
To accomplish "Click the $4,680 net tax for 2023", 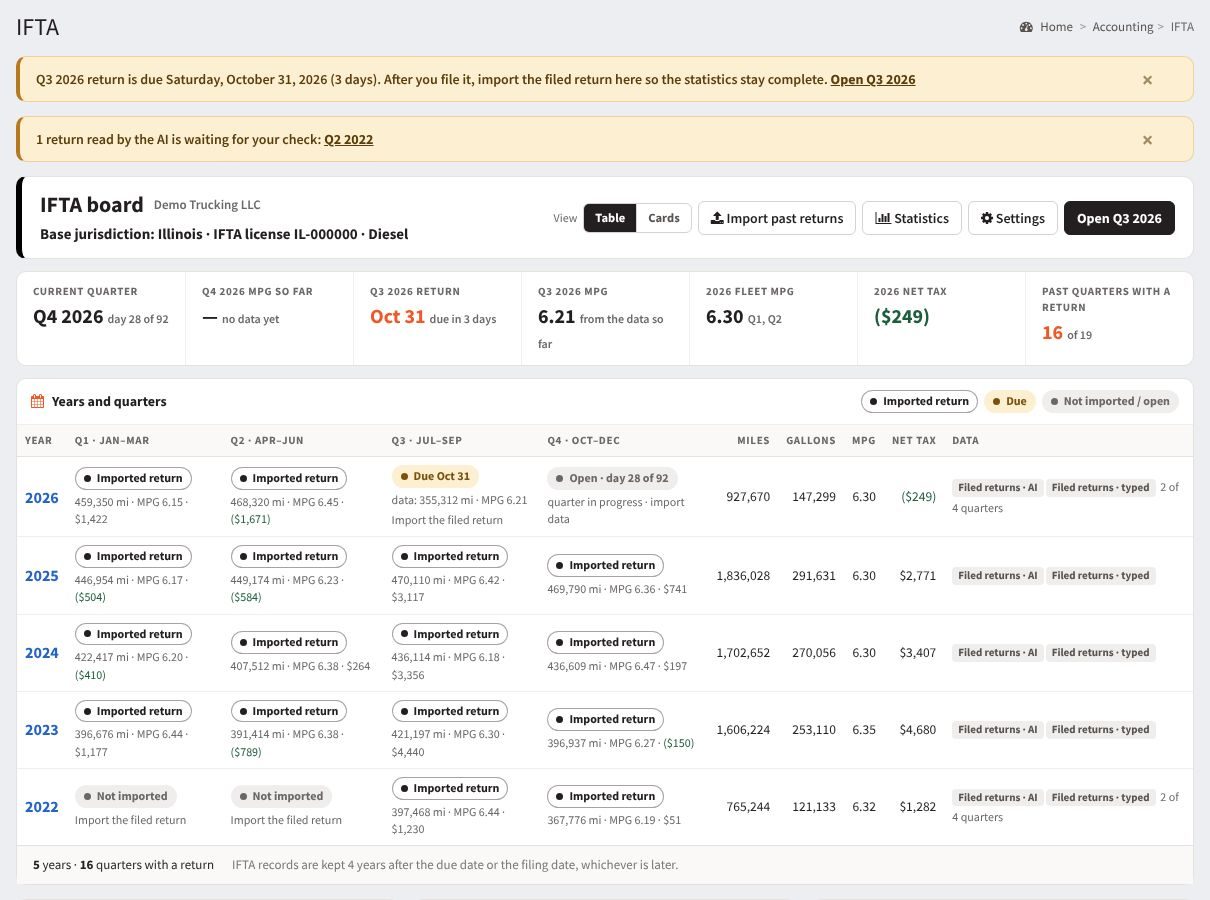I will pyautogui.click(x=917, y=730).
